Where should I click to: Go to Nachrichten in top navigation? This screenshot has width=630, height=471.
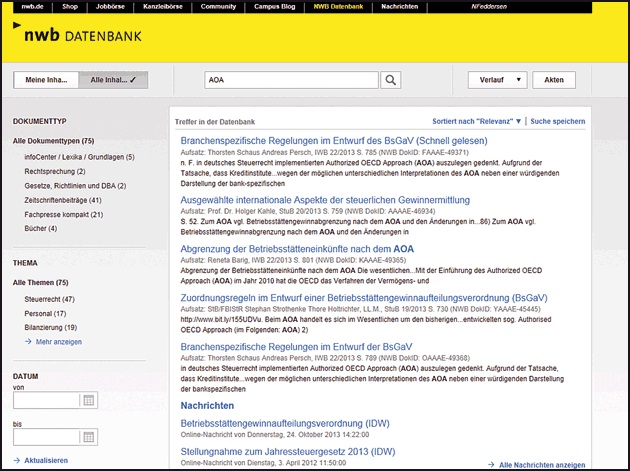tap(400, 6)
